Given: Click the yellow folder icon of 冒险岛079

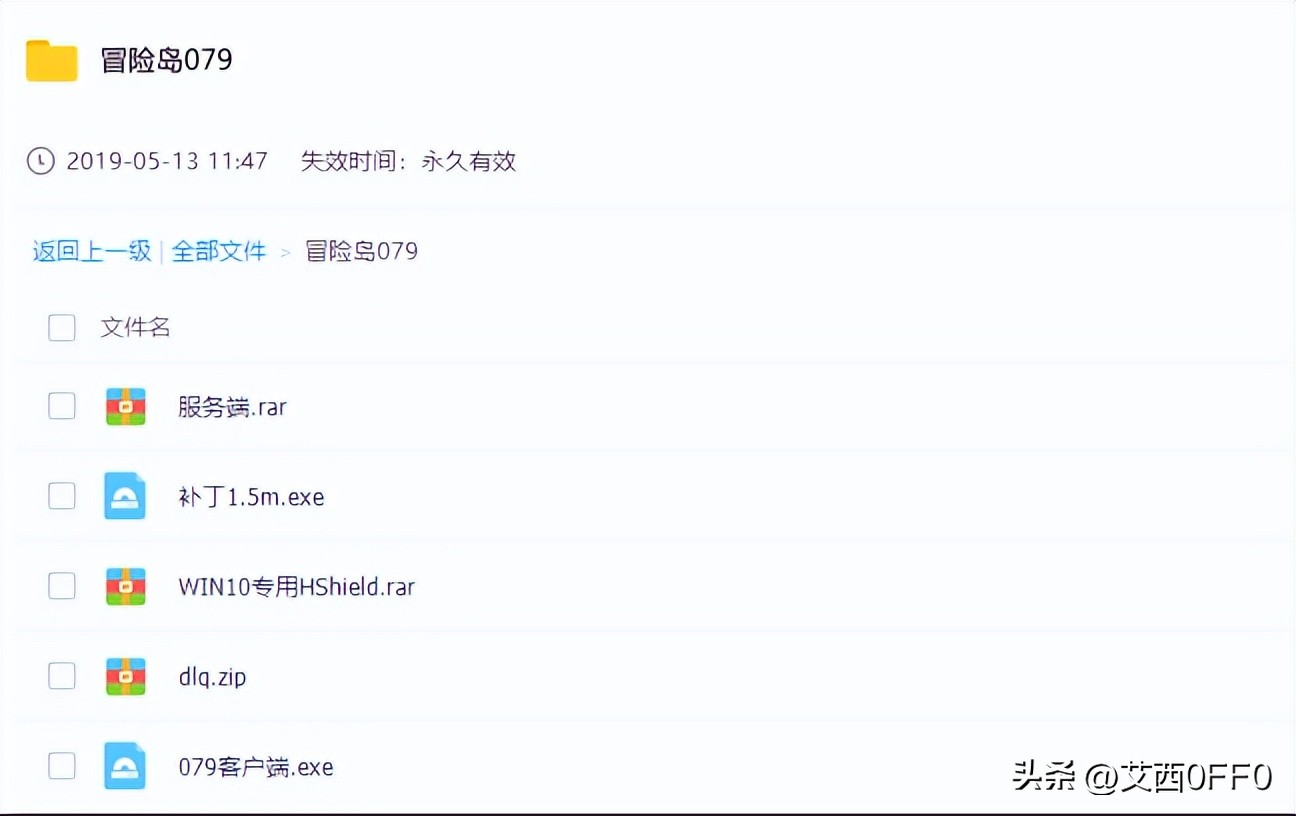Looking at the screenshot, I should click(51, 60).
